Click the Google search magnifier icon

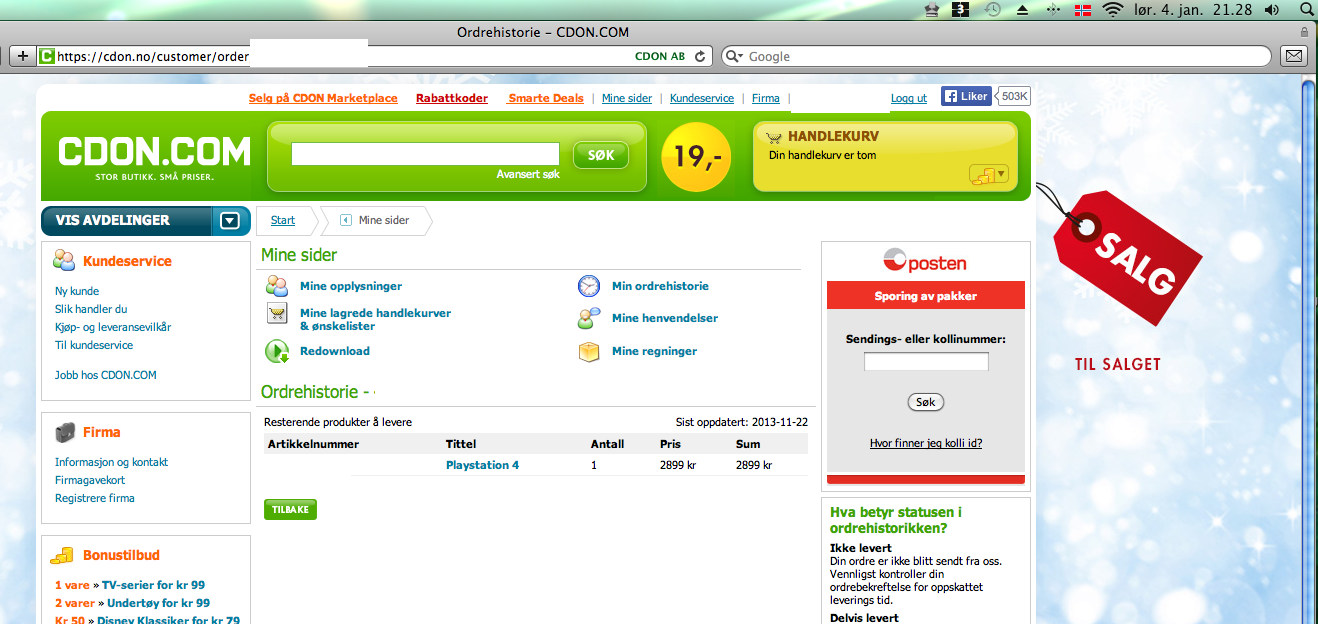pyautogui.click(x=733, y=56)
